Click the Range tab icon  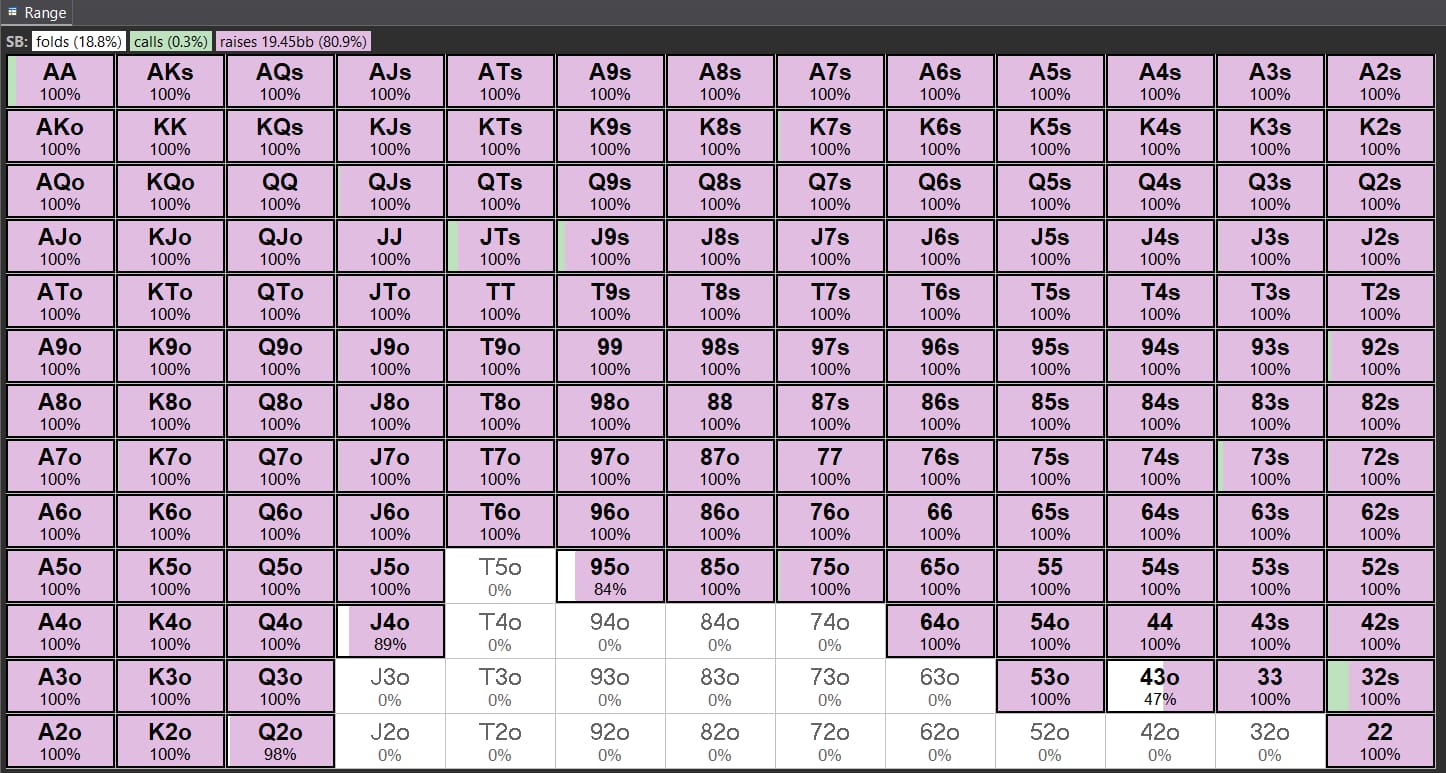[x=12, y=12]
